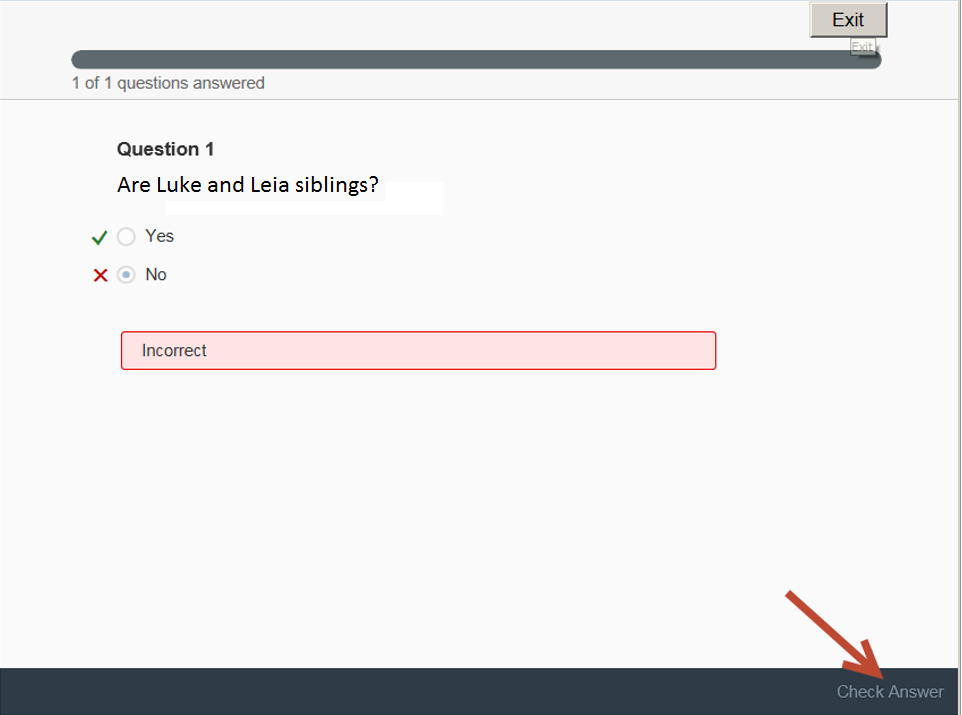Click the questions answered counter text
Screen dimensions: 962x715
tap(168, 83)
